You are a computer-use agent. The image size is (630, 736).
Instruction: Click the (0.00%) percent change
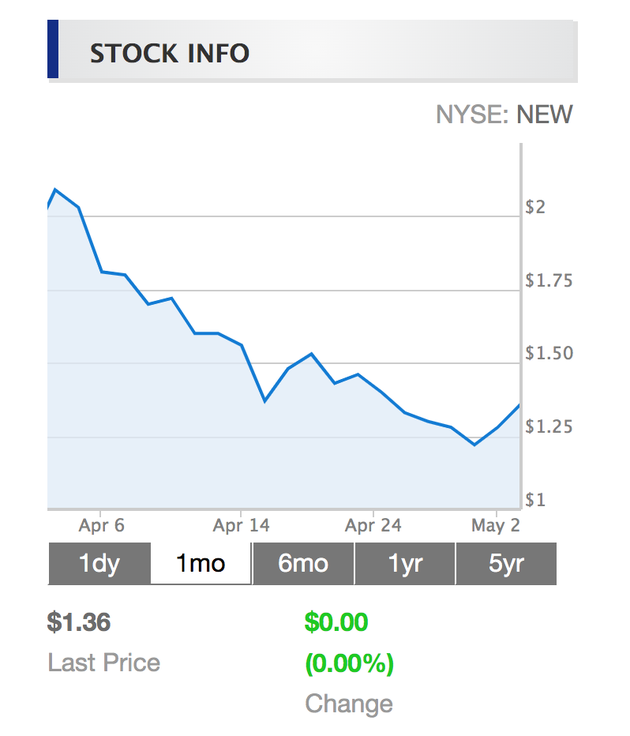pos(349,662)
